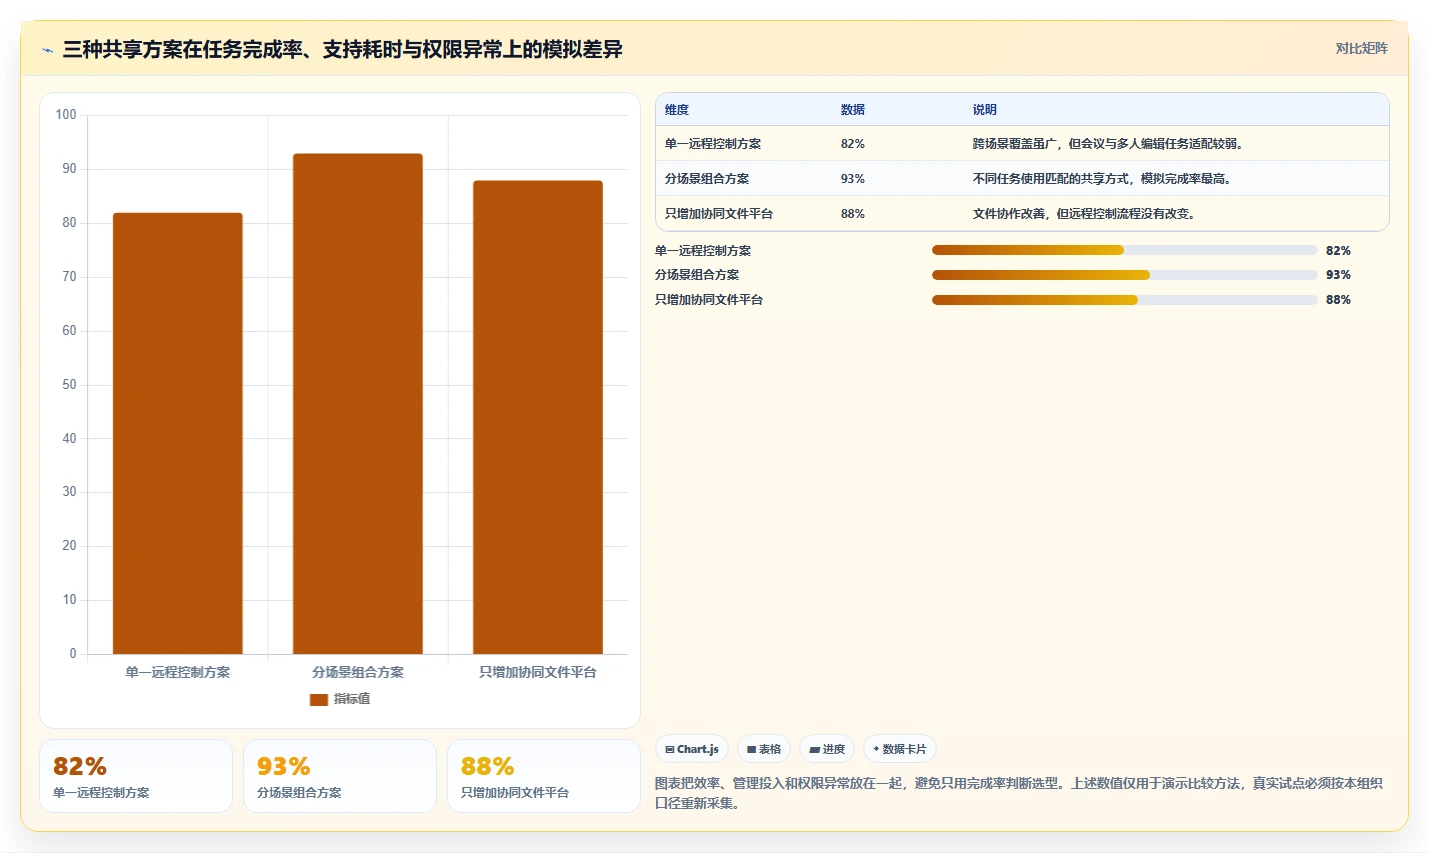This screenshot has height=853, width=1429.
Task: Open the 88% data card
Action: (544, 776)
